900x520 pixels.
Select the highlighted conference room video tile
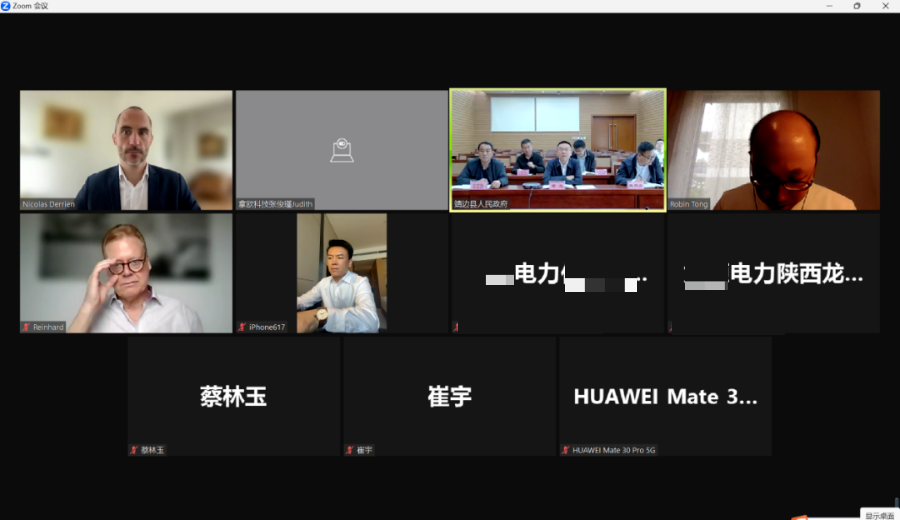point(558,150)
